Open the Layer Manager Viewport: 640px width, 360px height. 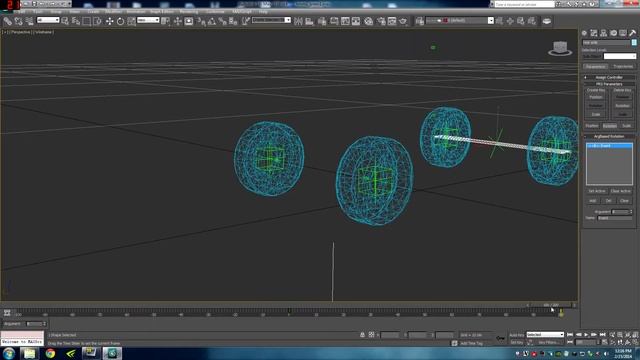coord(322,21)
